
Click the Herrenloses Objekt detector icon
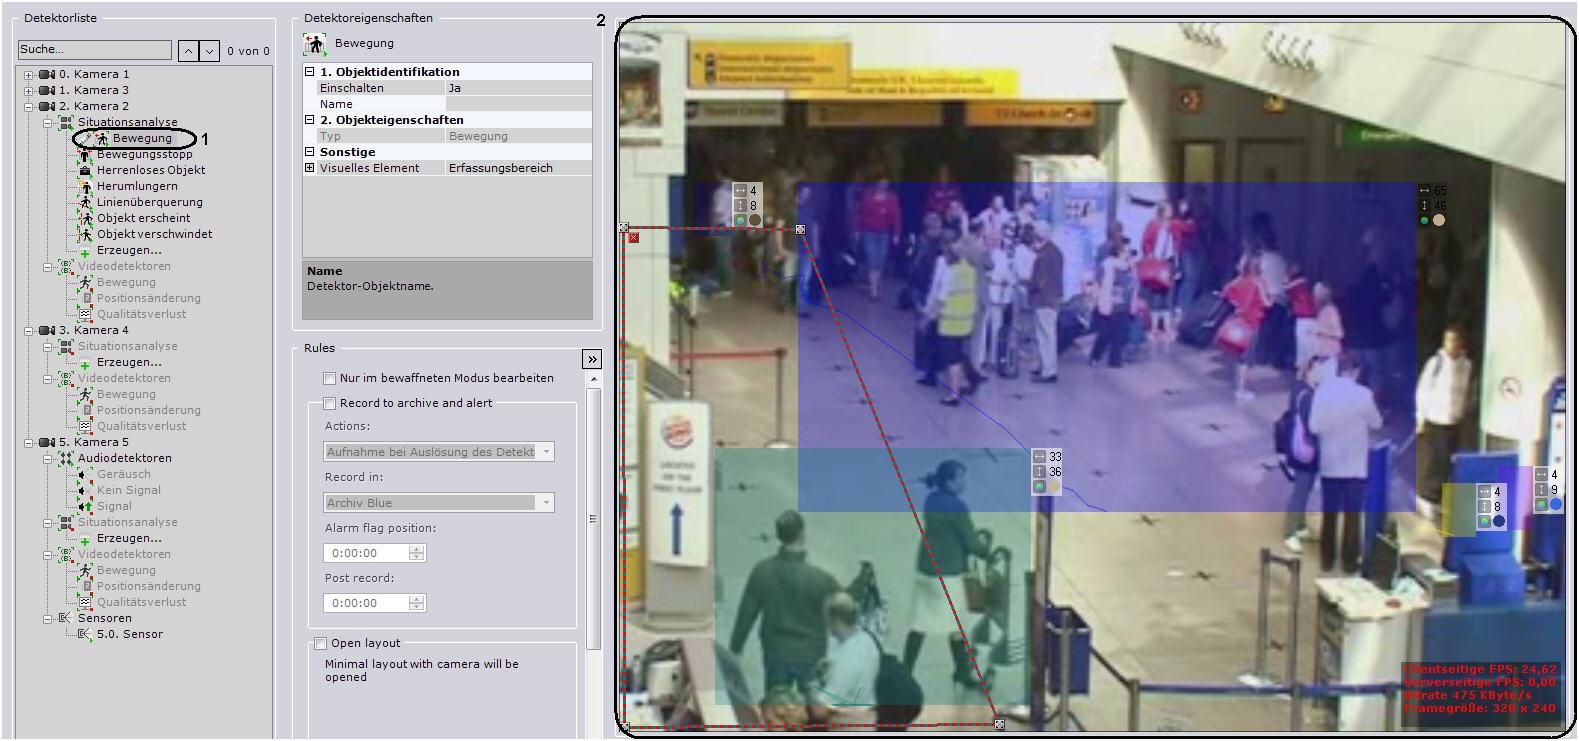click(x=85, y=170)
